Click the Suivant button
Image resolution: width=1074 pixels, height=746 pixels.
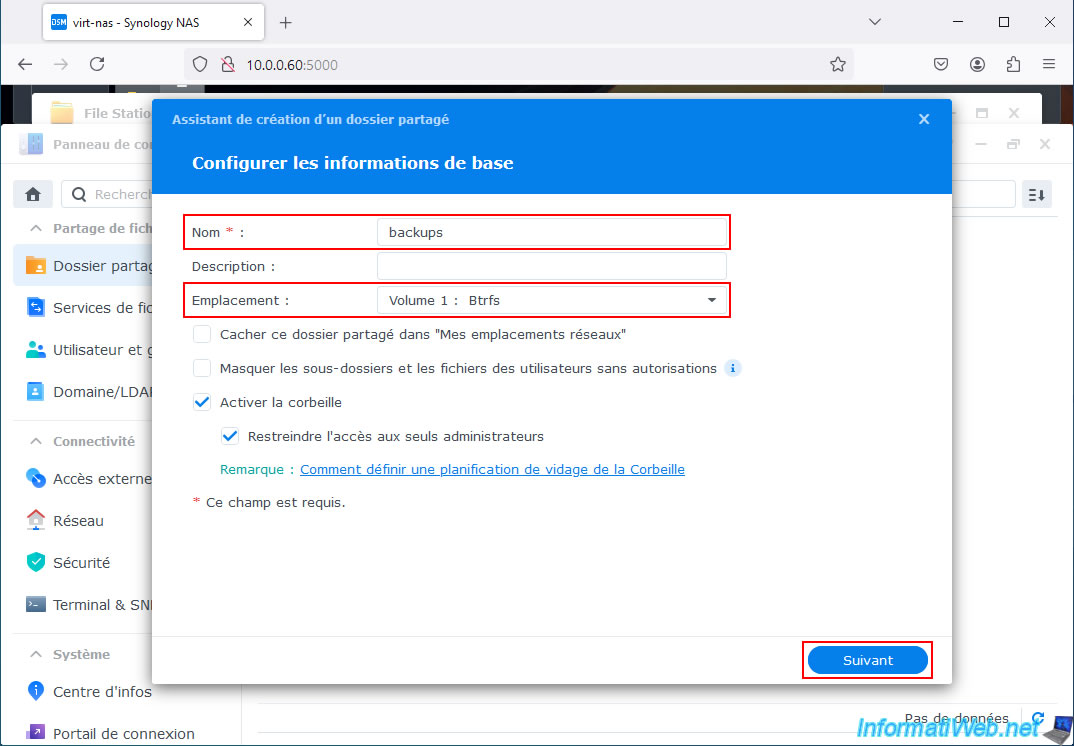(x=867, y=660)
